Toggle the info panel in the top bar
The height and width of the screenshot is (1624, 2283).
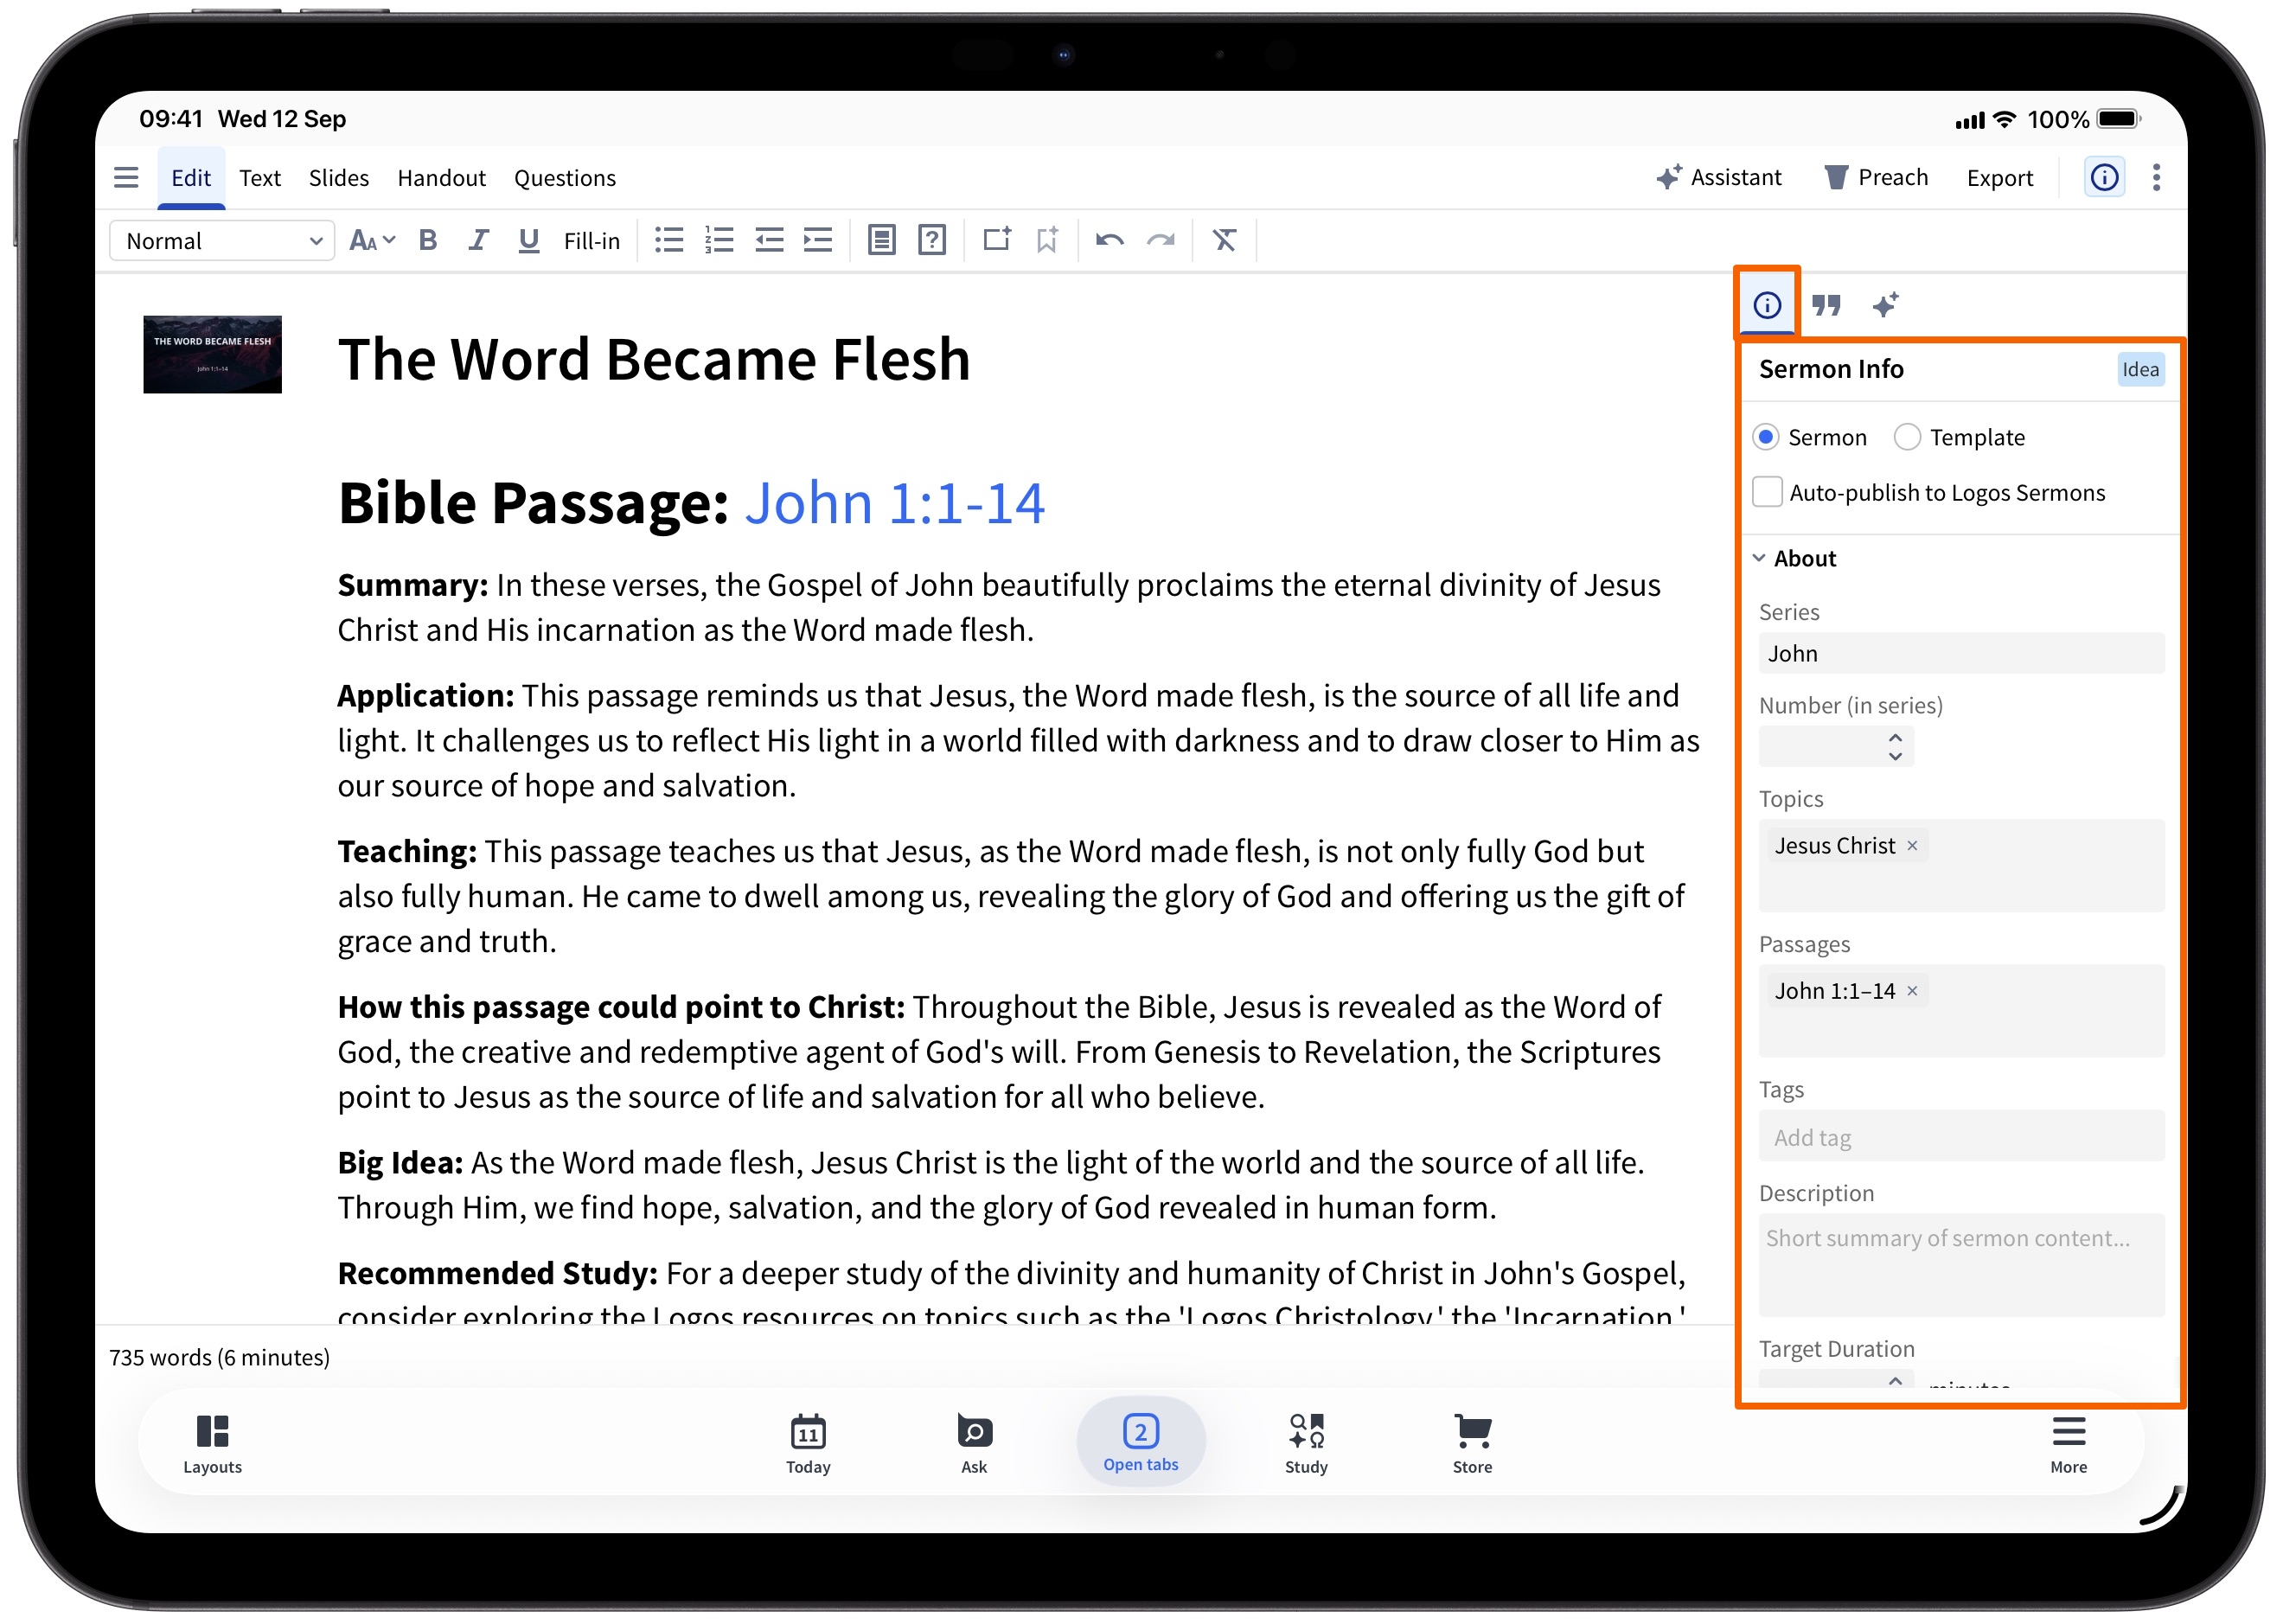[2105, 178]
